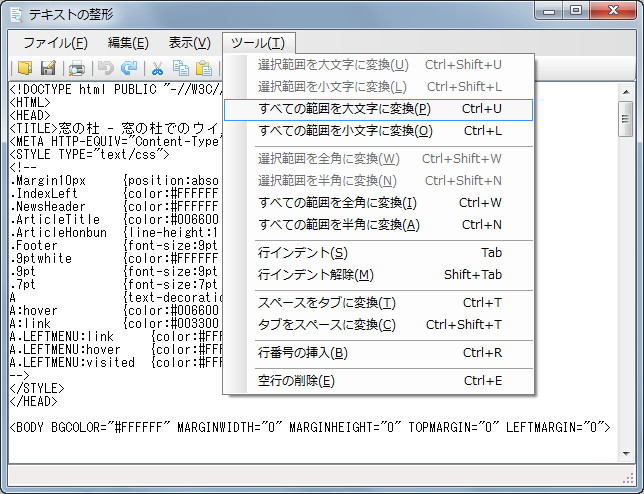The image size is (644, 494).
Task: Click the <STYLE TYPE="text/css"> line
Action: (89, 154)
